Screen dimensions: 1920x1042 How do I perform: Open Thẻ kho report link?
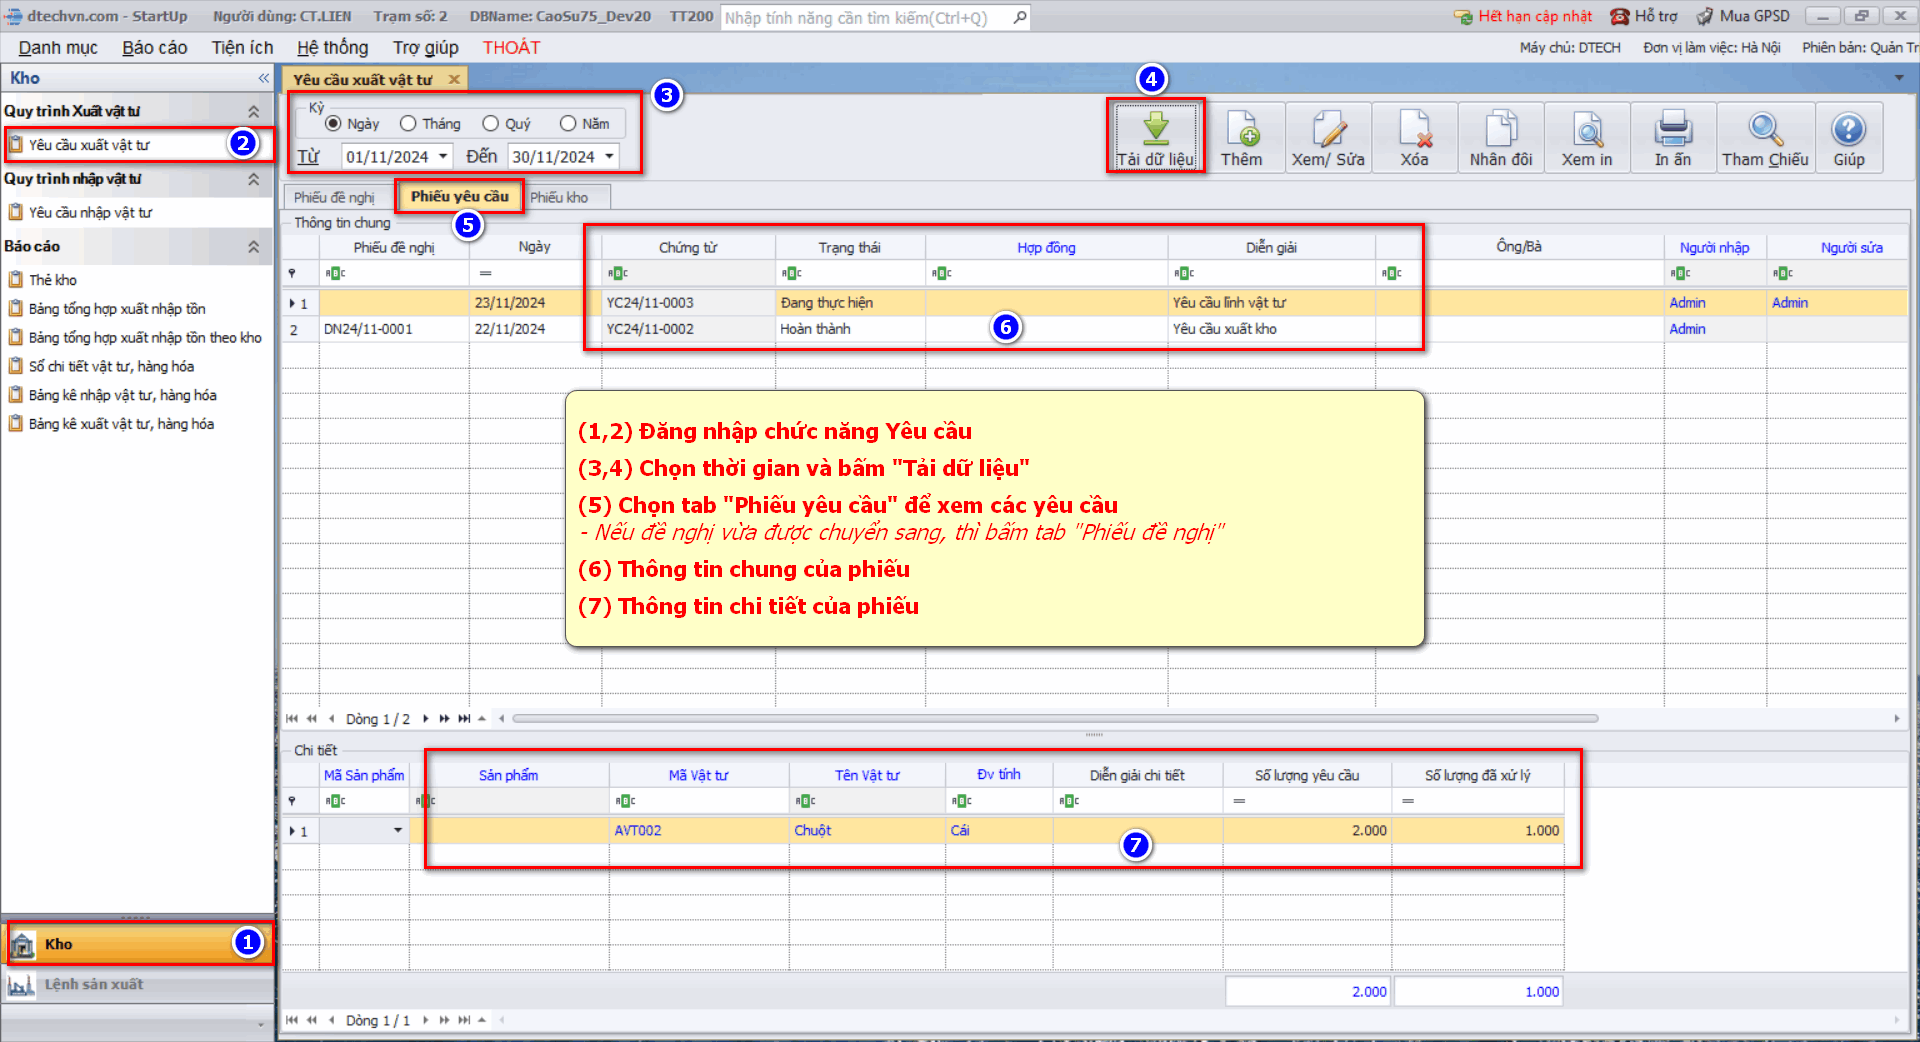click(x=53, y=280)
